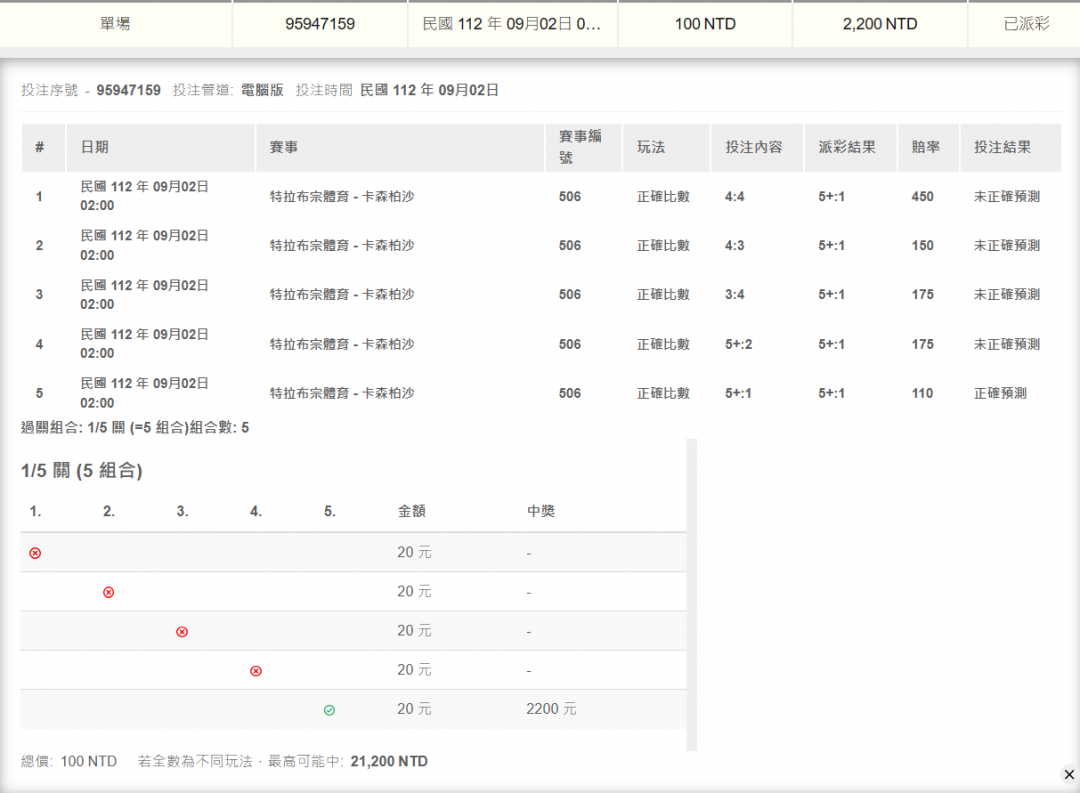Image resolution: width=1080 pixels, height=793 pixels.
Task: Select the 4:4 bet content cell
Action: [734, 197]
